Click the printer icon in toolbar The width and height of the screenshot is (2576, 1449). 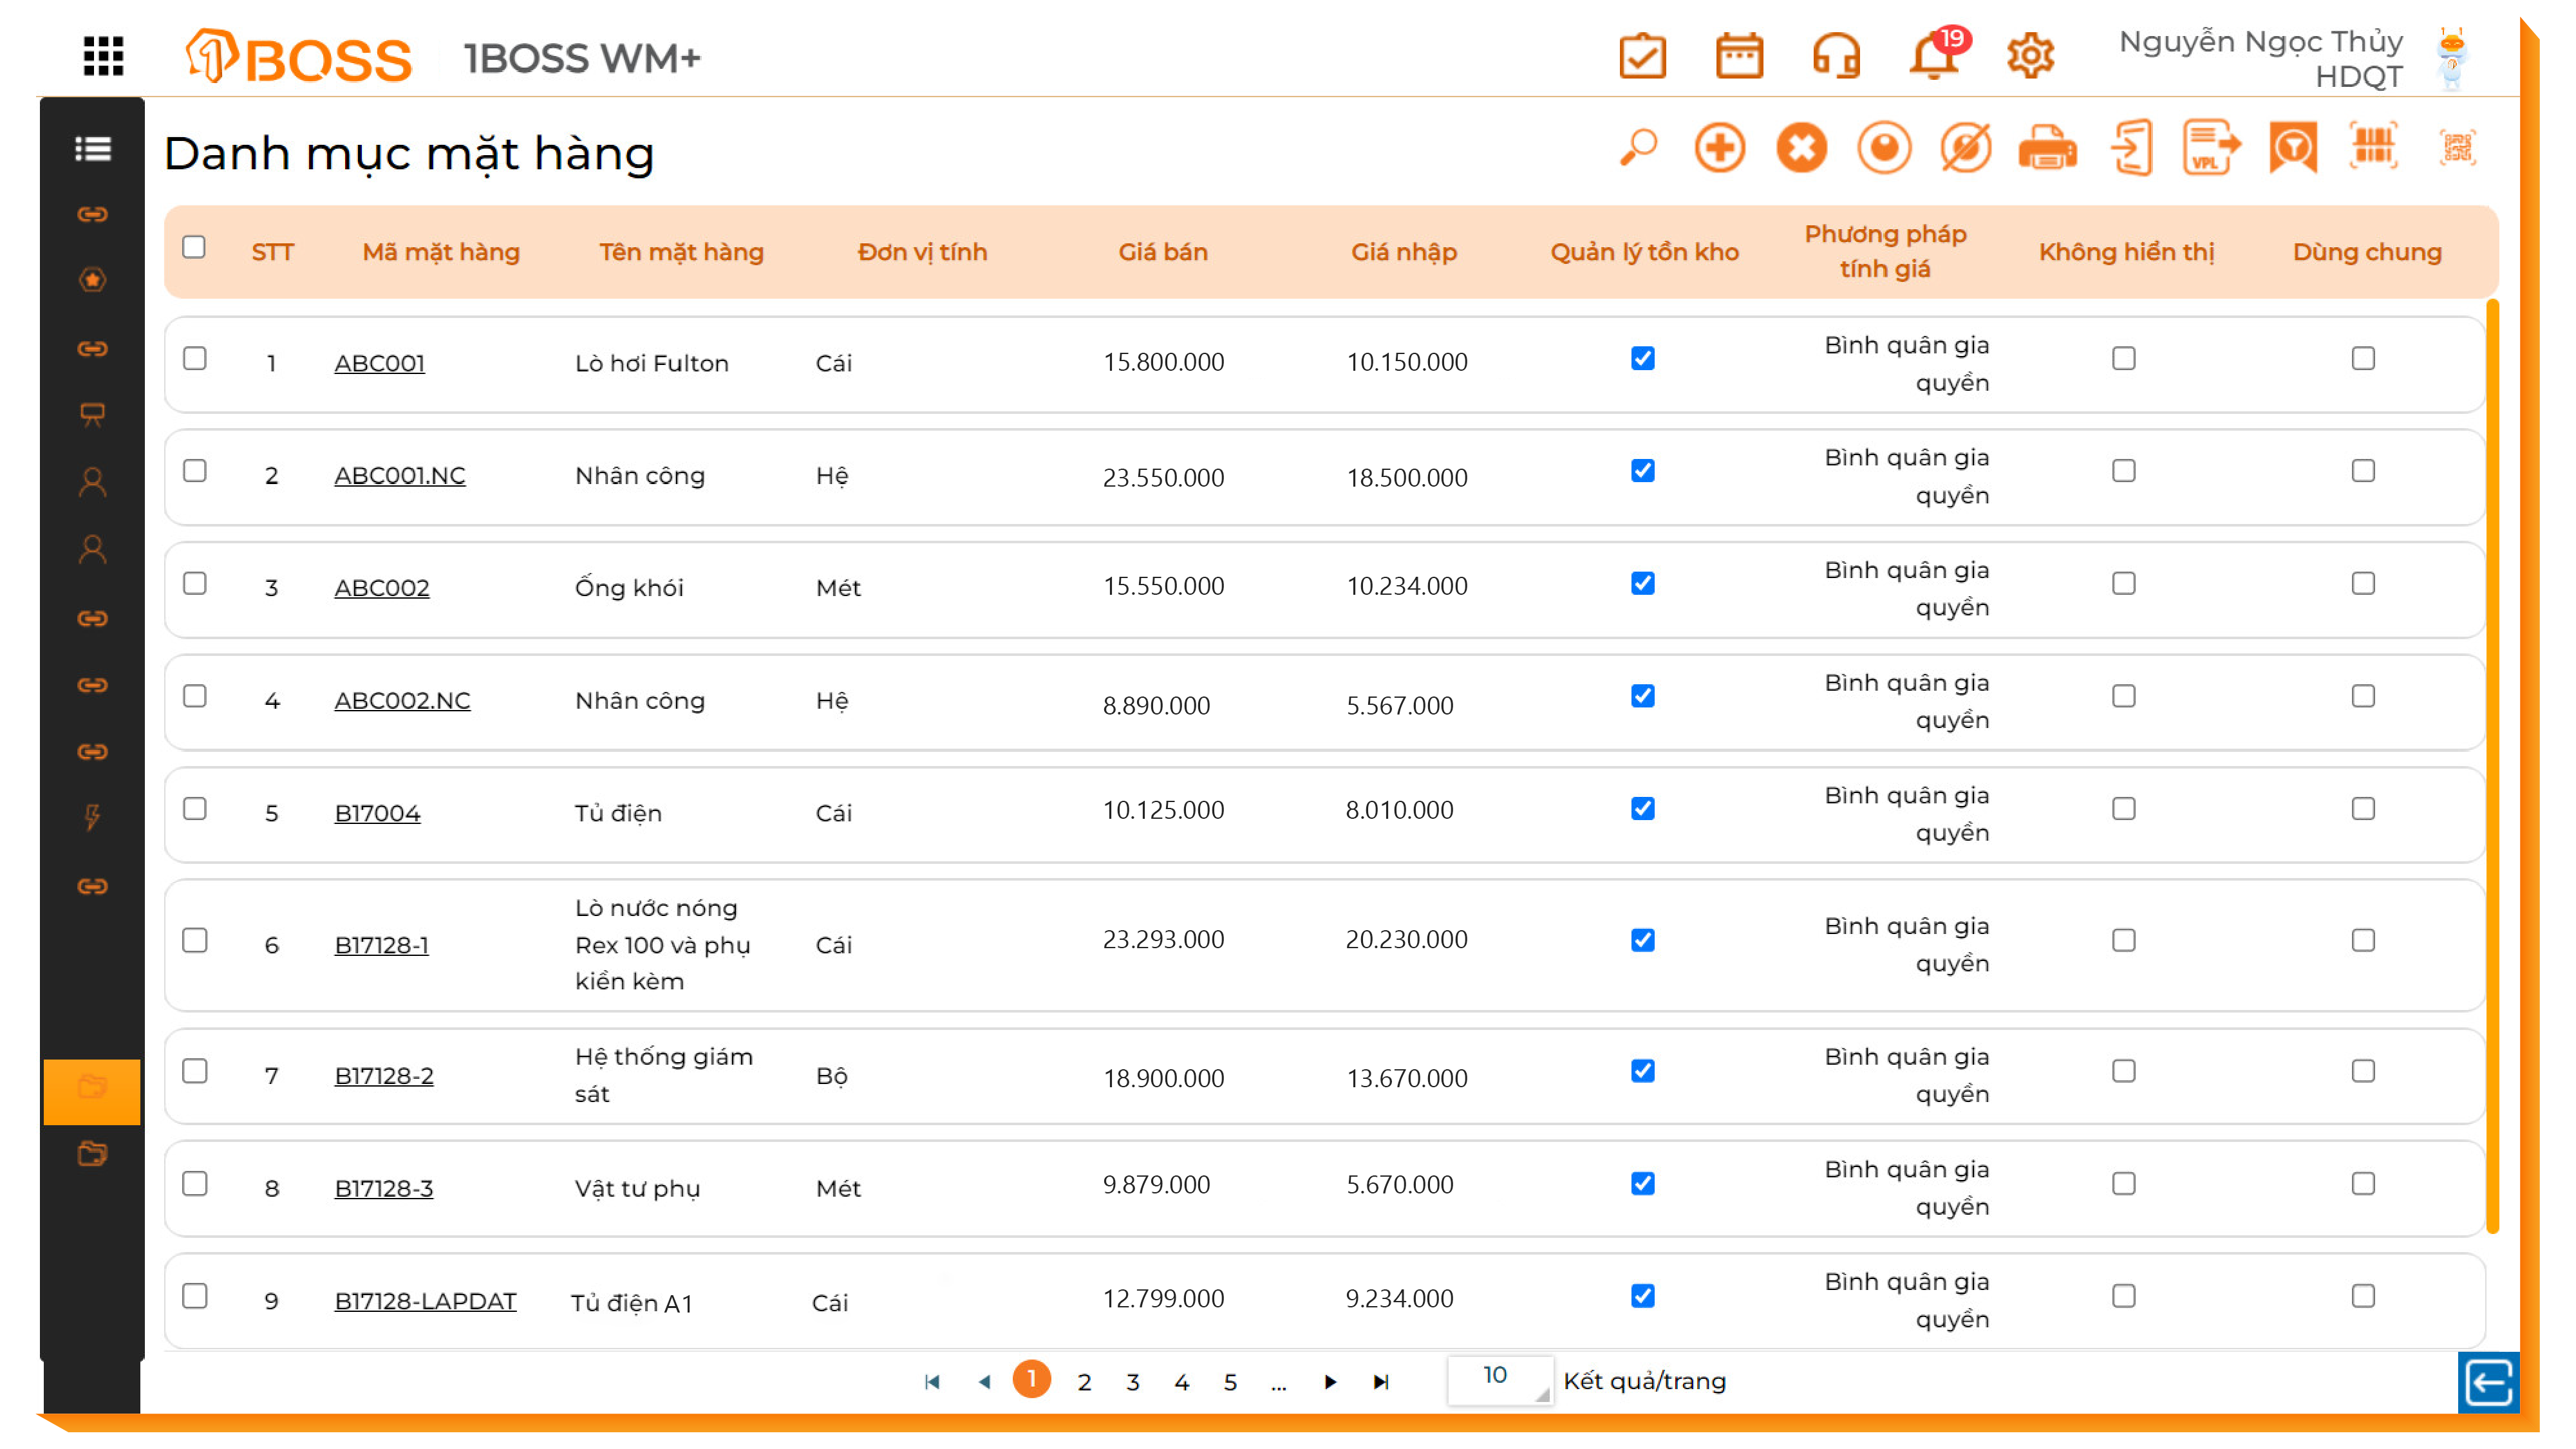(x=2046, y=148)
